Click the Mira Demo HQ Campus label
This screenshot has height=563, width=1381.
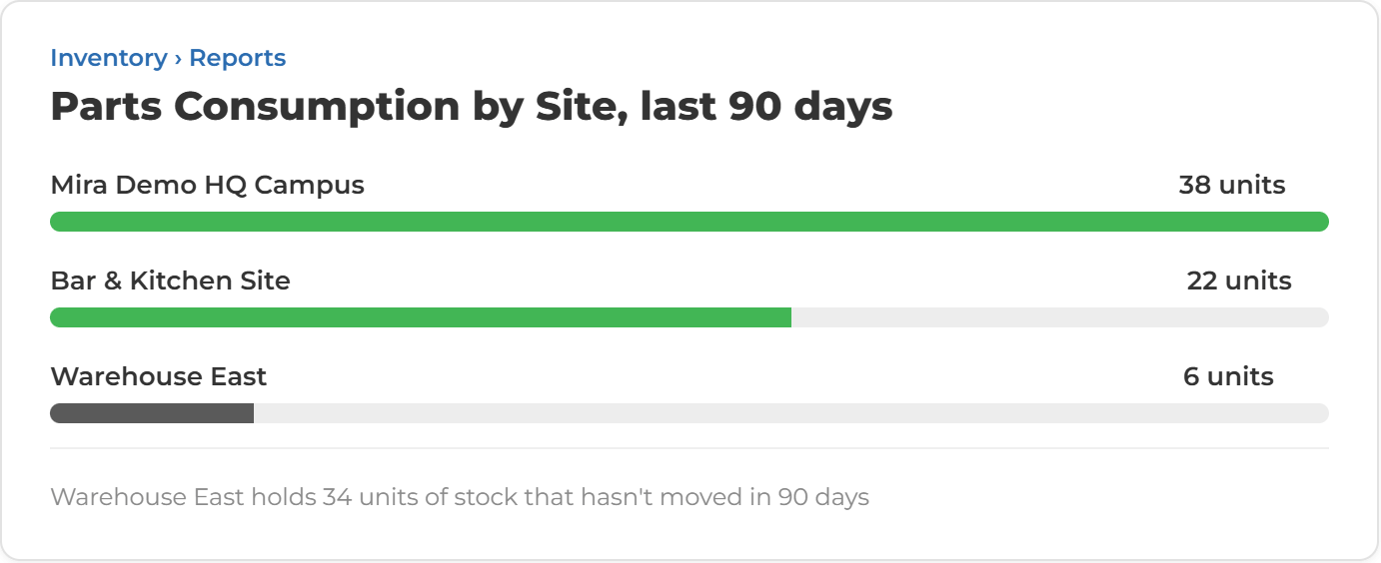point(207,185)
